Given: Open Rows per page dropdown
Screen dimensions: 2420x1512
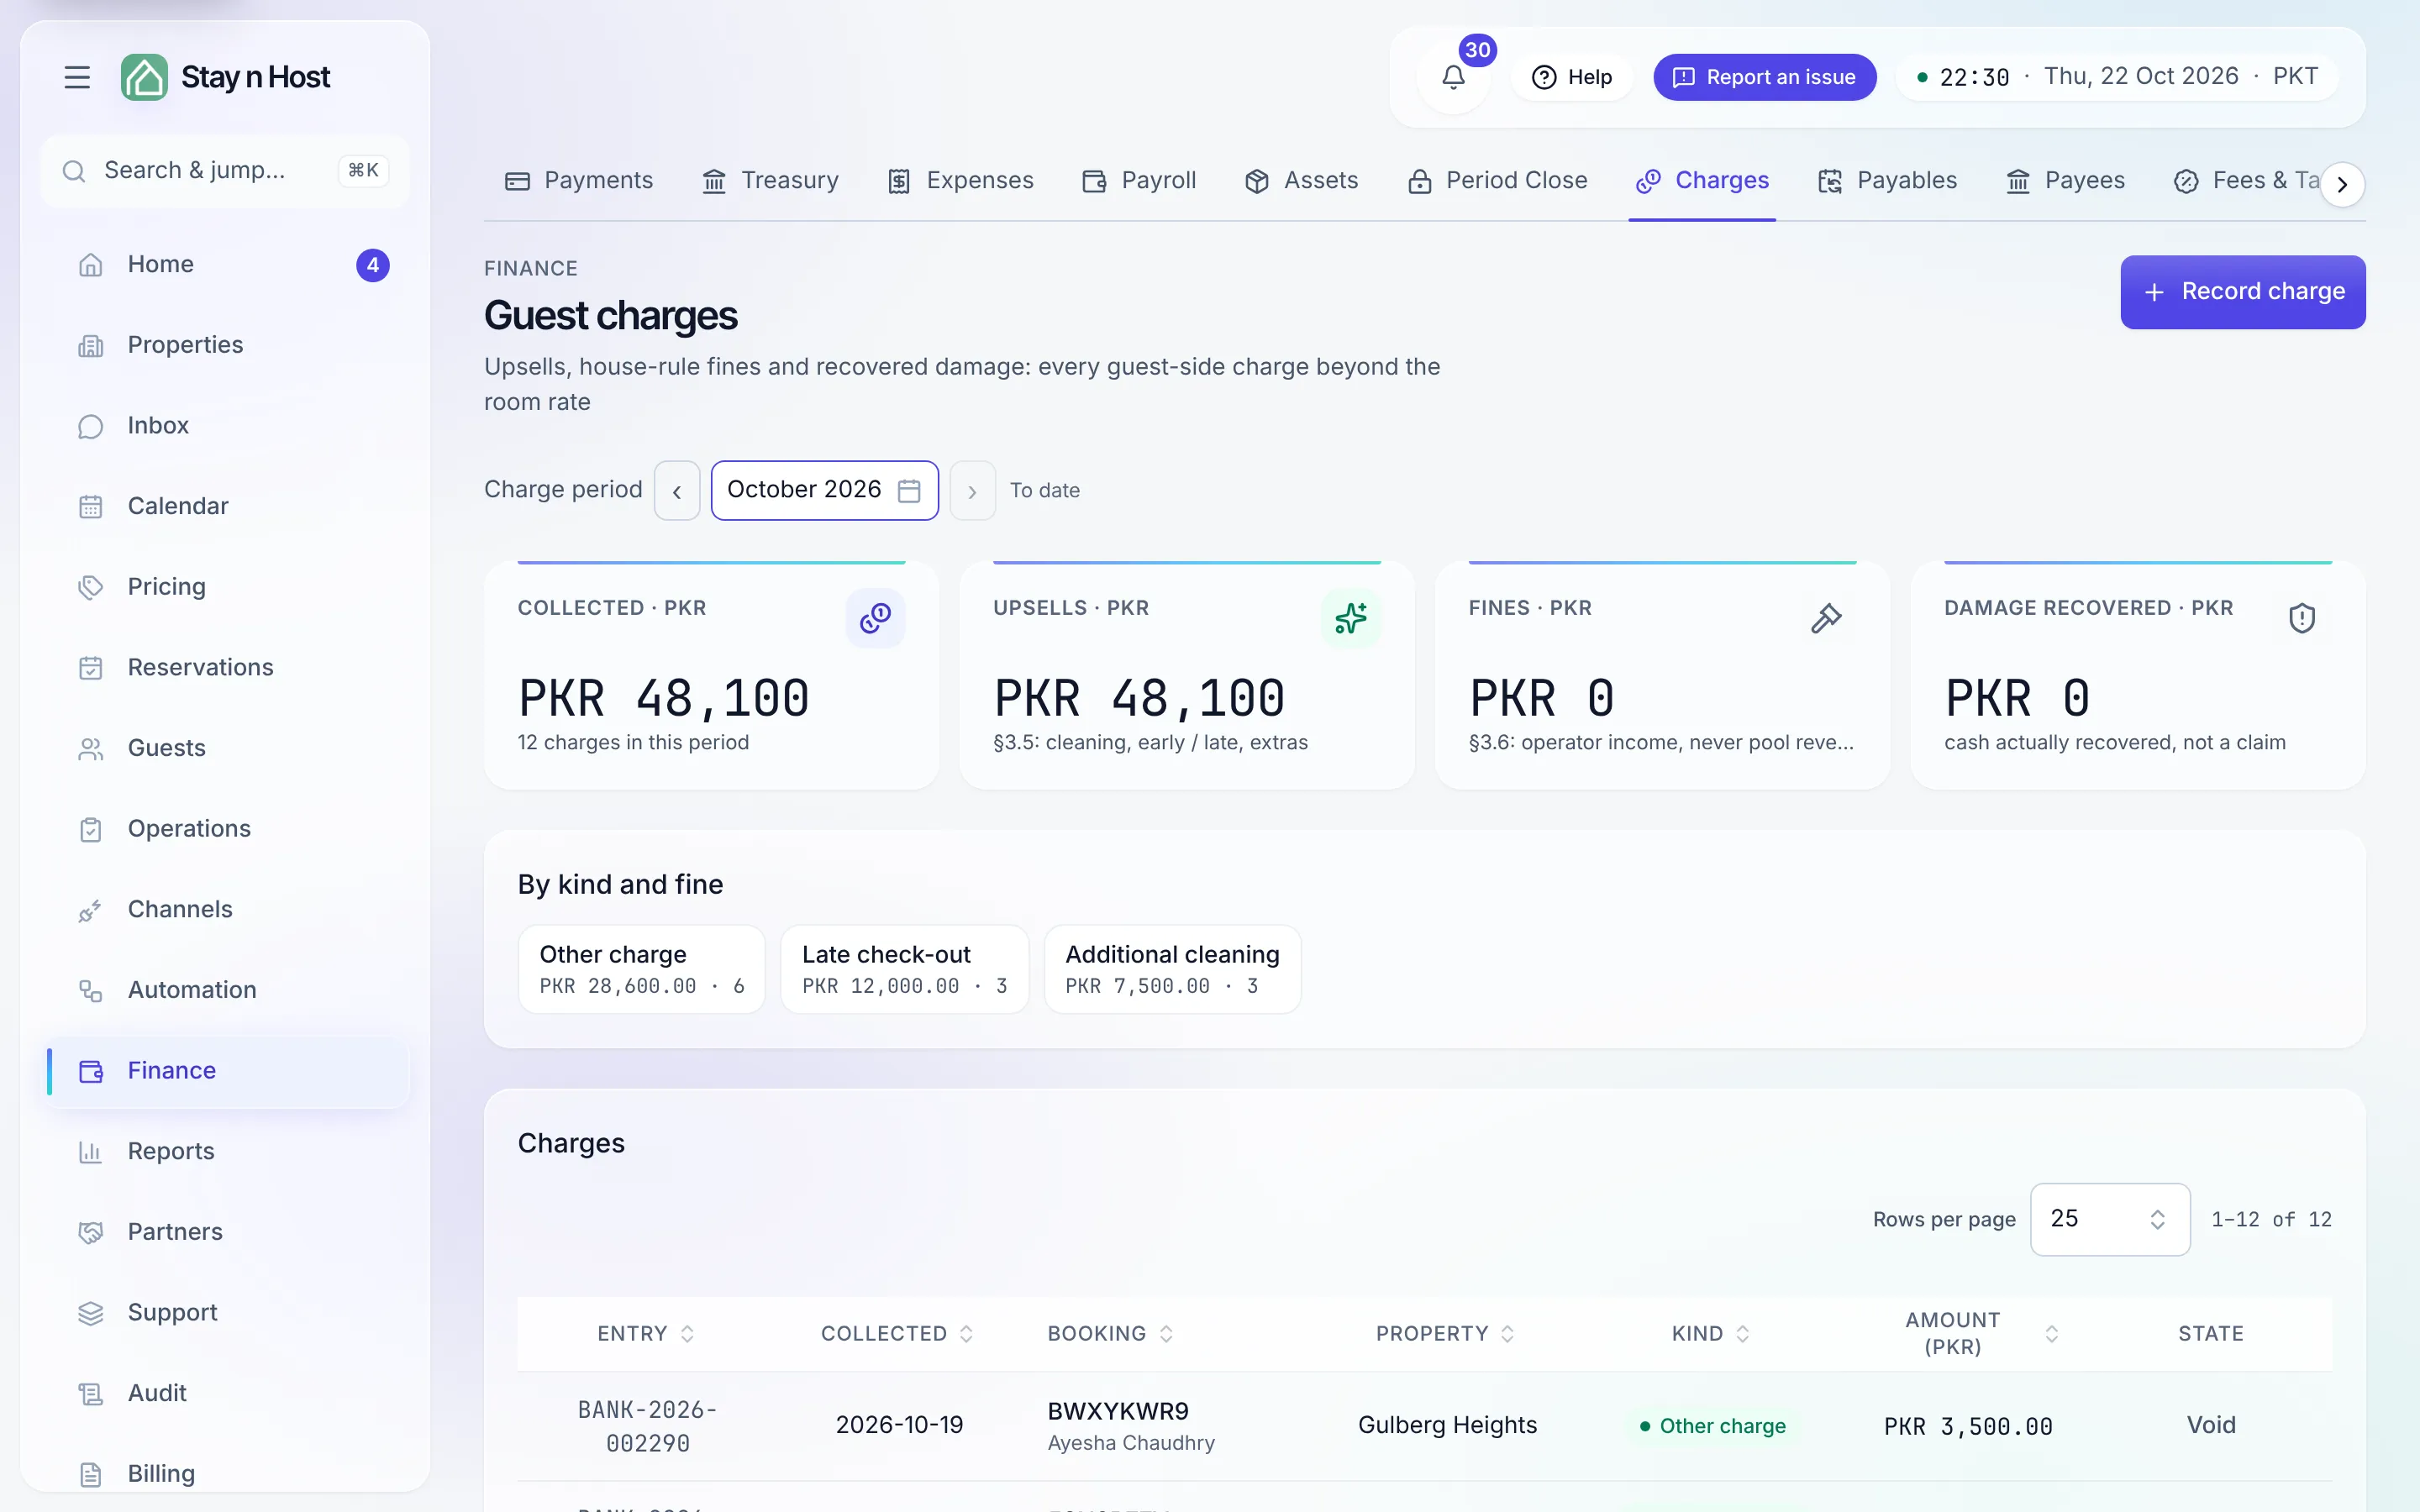Looking at the screenshot, I should coord(2109,1219).
